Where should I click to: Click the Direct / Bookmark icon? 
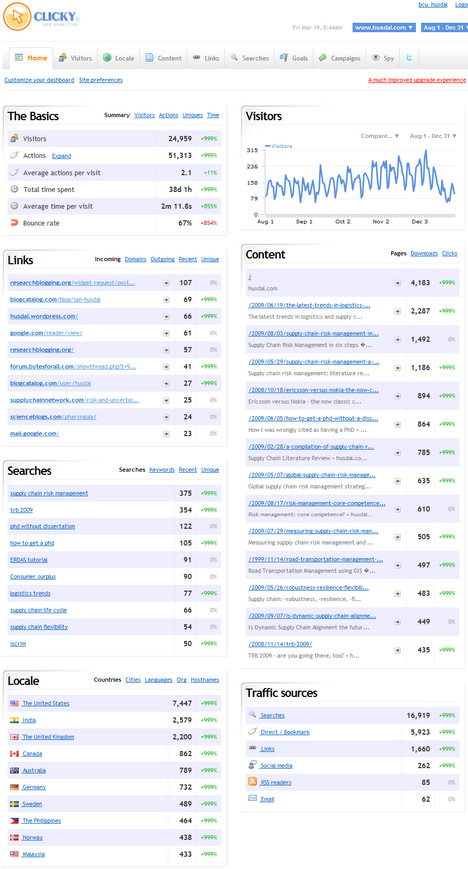coord(252,732)
